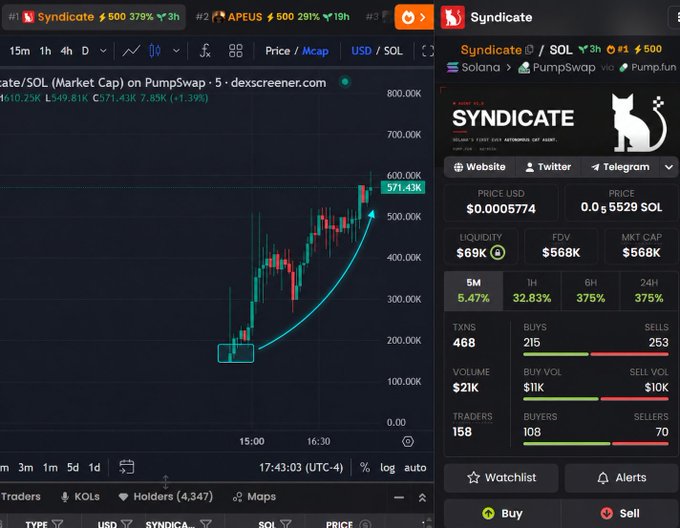Viewport: 680px width, 528px height.
Task: Open the indicators fx icon
Action: pyautogui.click(x=205, y=51)
